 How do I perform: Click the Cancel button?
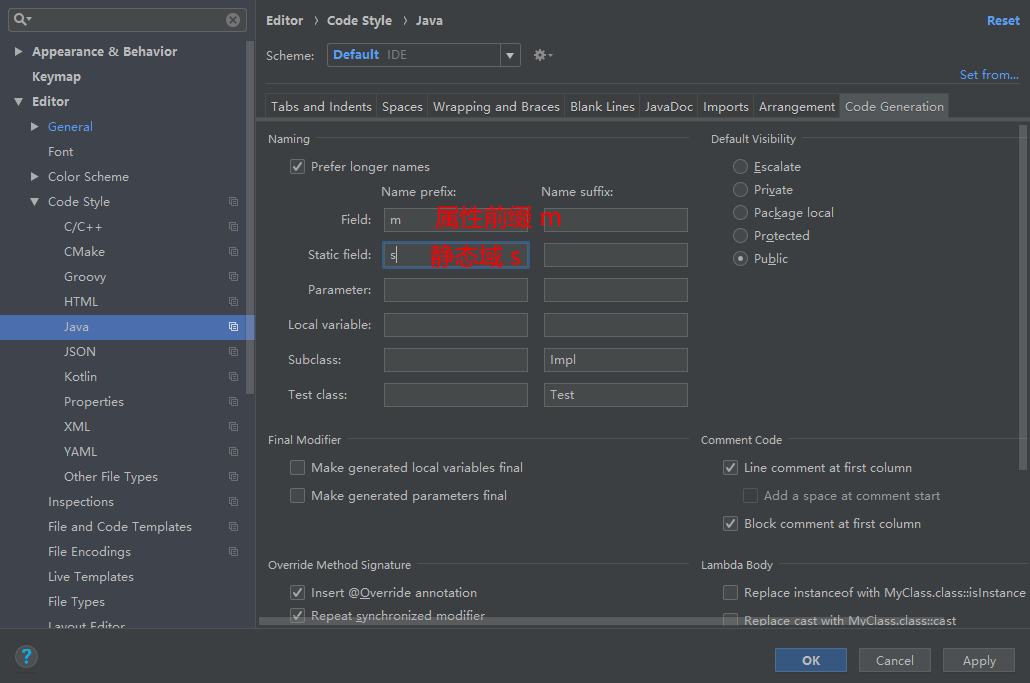895,660
